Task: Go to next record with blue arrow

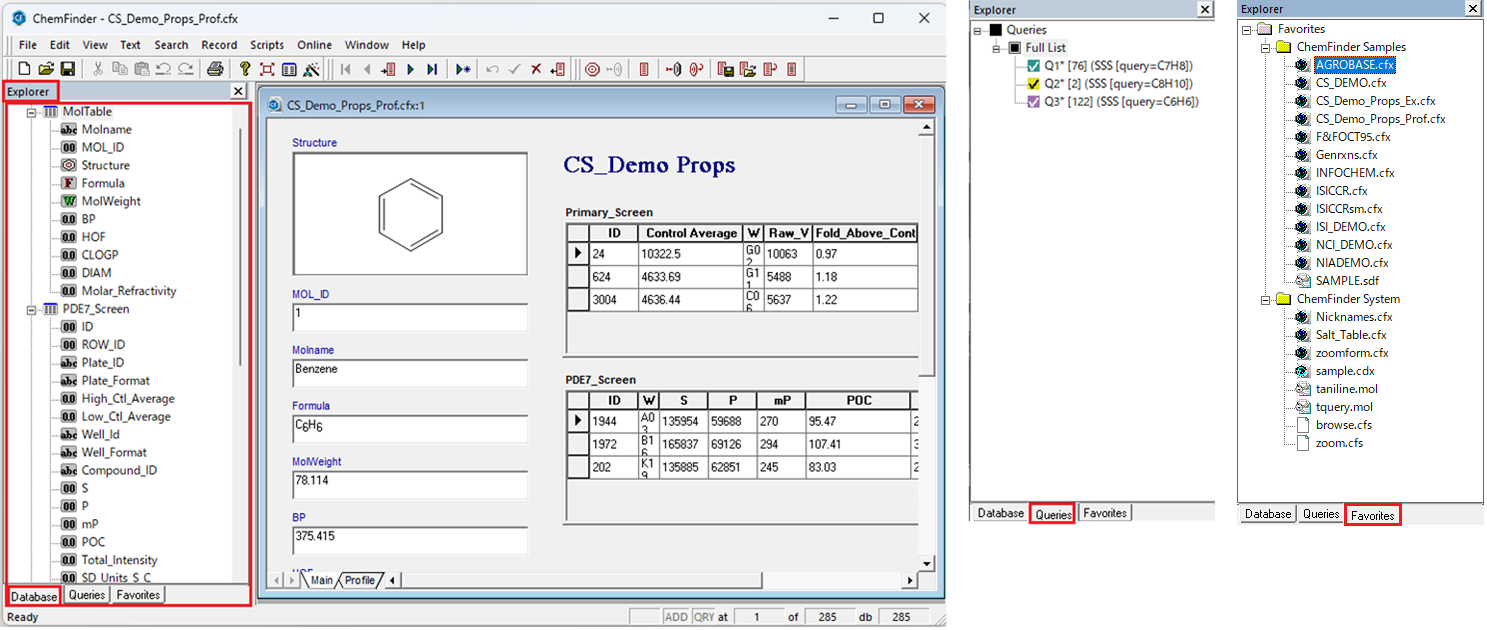Action: [411, 69]
